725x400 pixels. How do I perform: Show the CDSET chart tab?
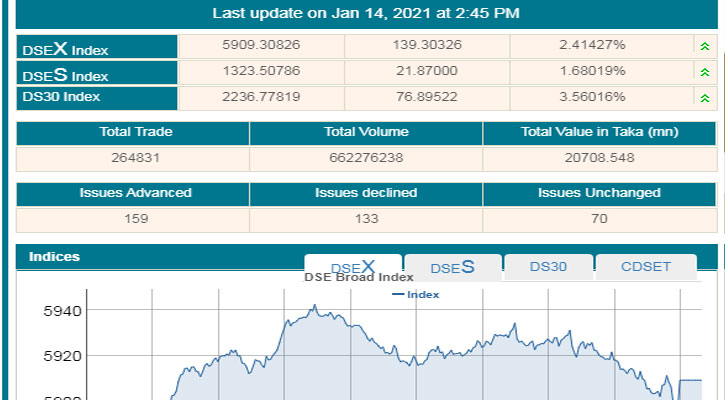pyautogui.click(x=645, y=268)
